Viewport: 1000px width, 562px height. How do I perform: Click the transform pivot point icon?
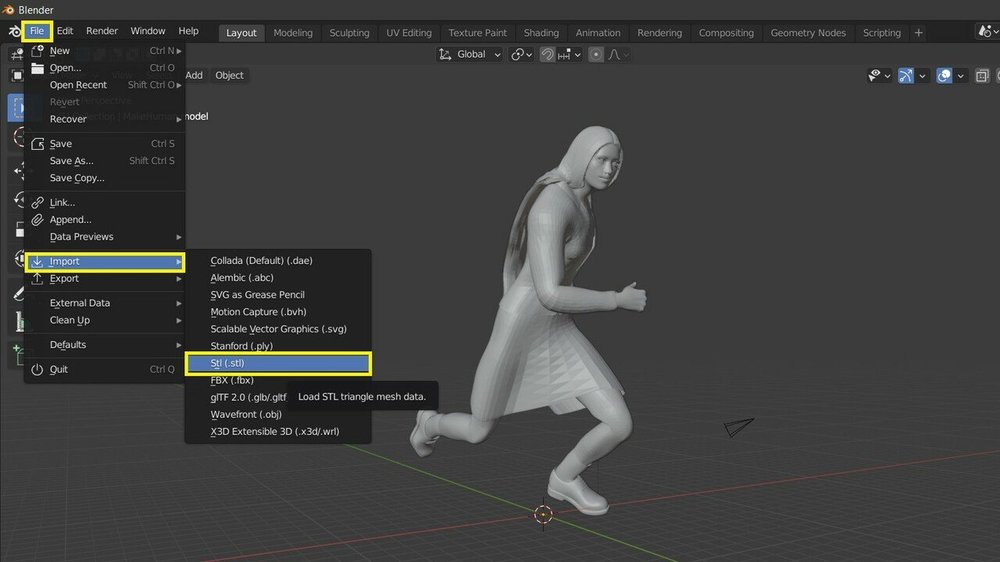point(518,54)
